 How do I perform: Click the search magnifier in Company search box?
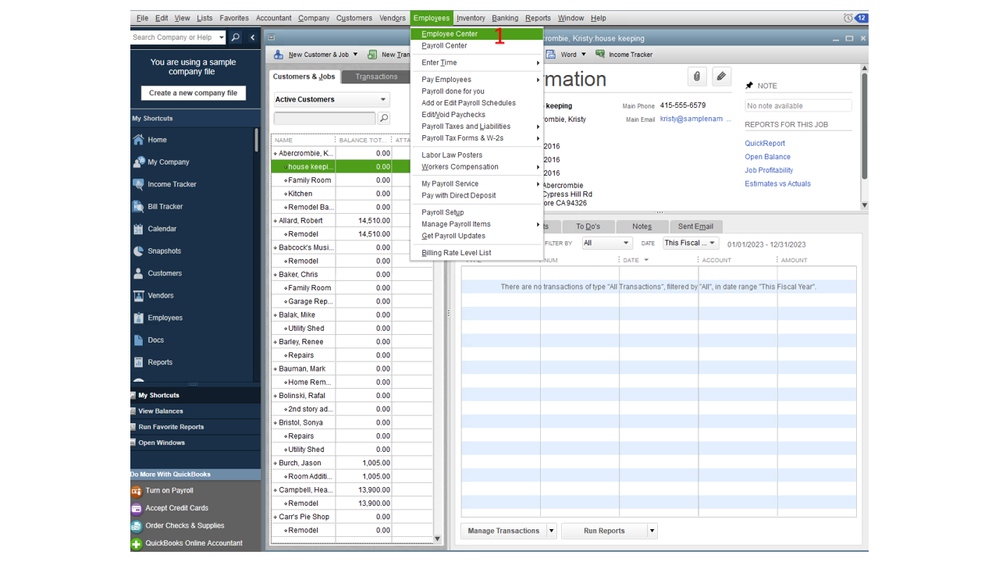(x=235, y=38)
